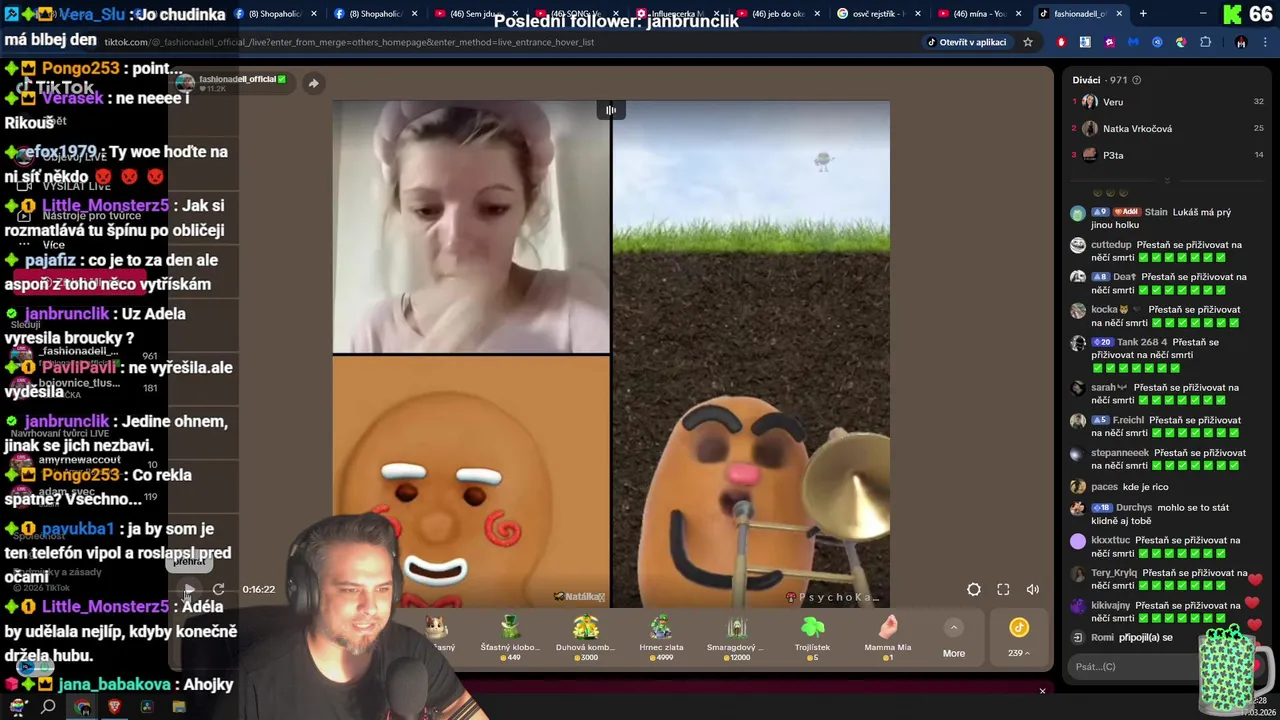Click the Otevřít v aplikaci button

click(966, 43)
